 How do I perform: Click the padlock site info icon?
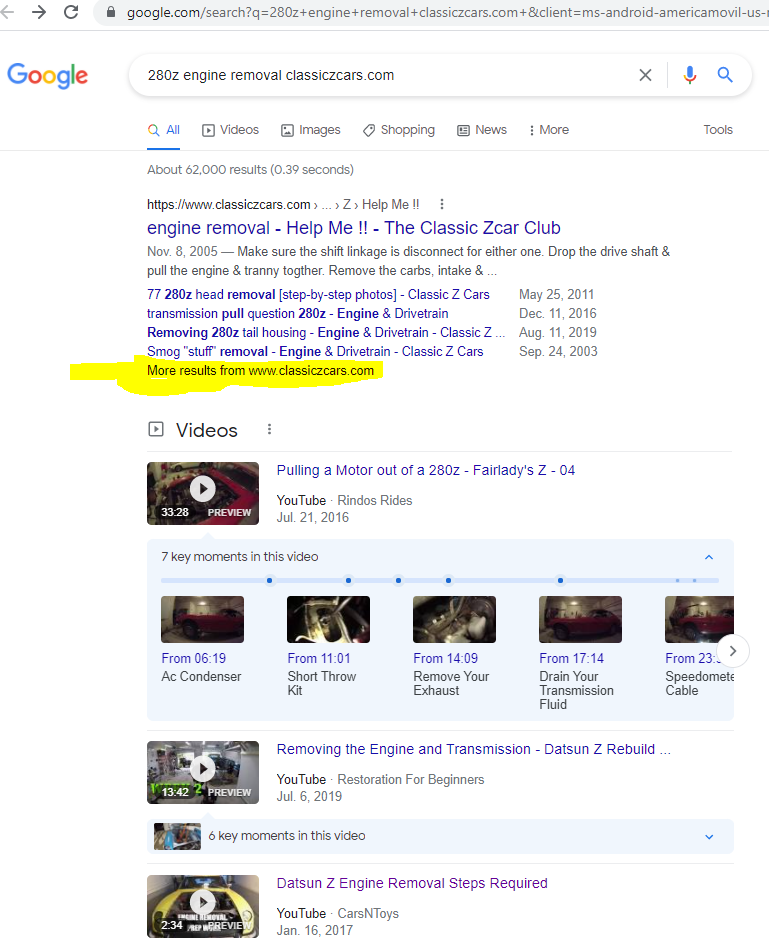tap(111, 11)
